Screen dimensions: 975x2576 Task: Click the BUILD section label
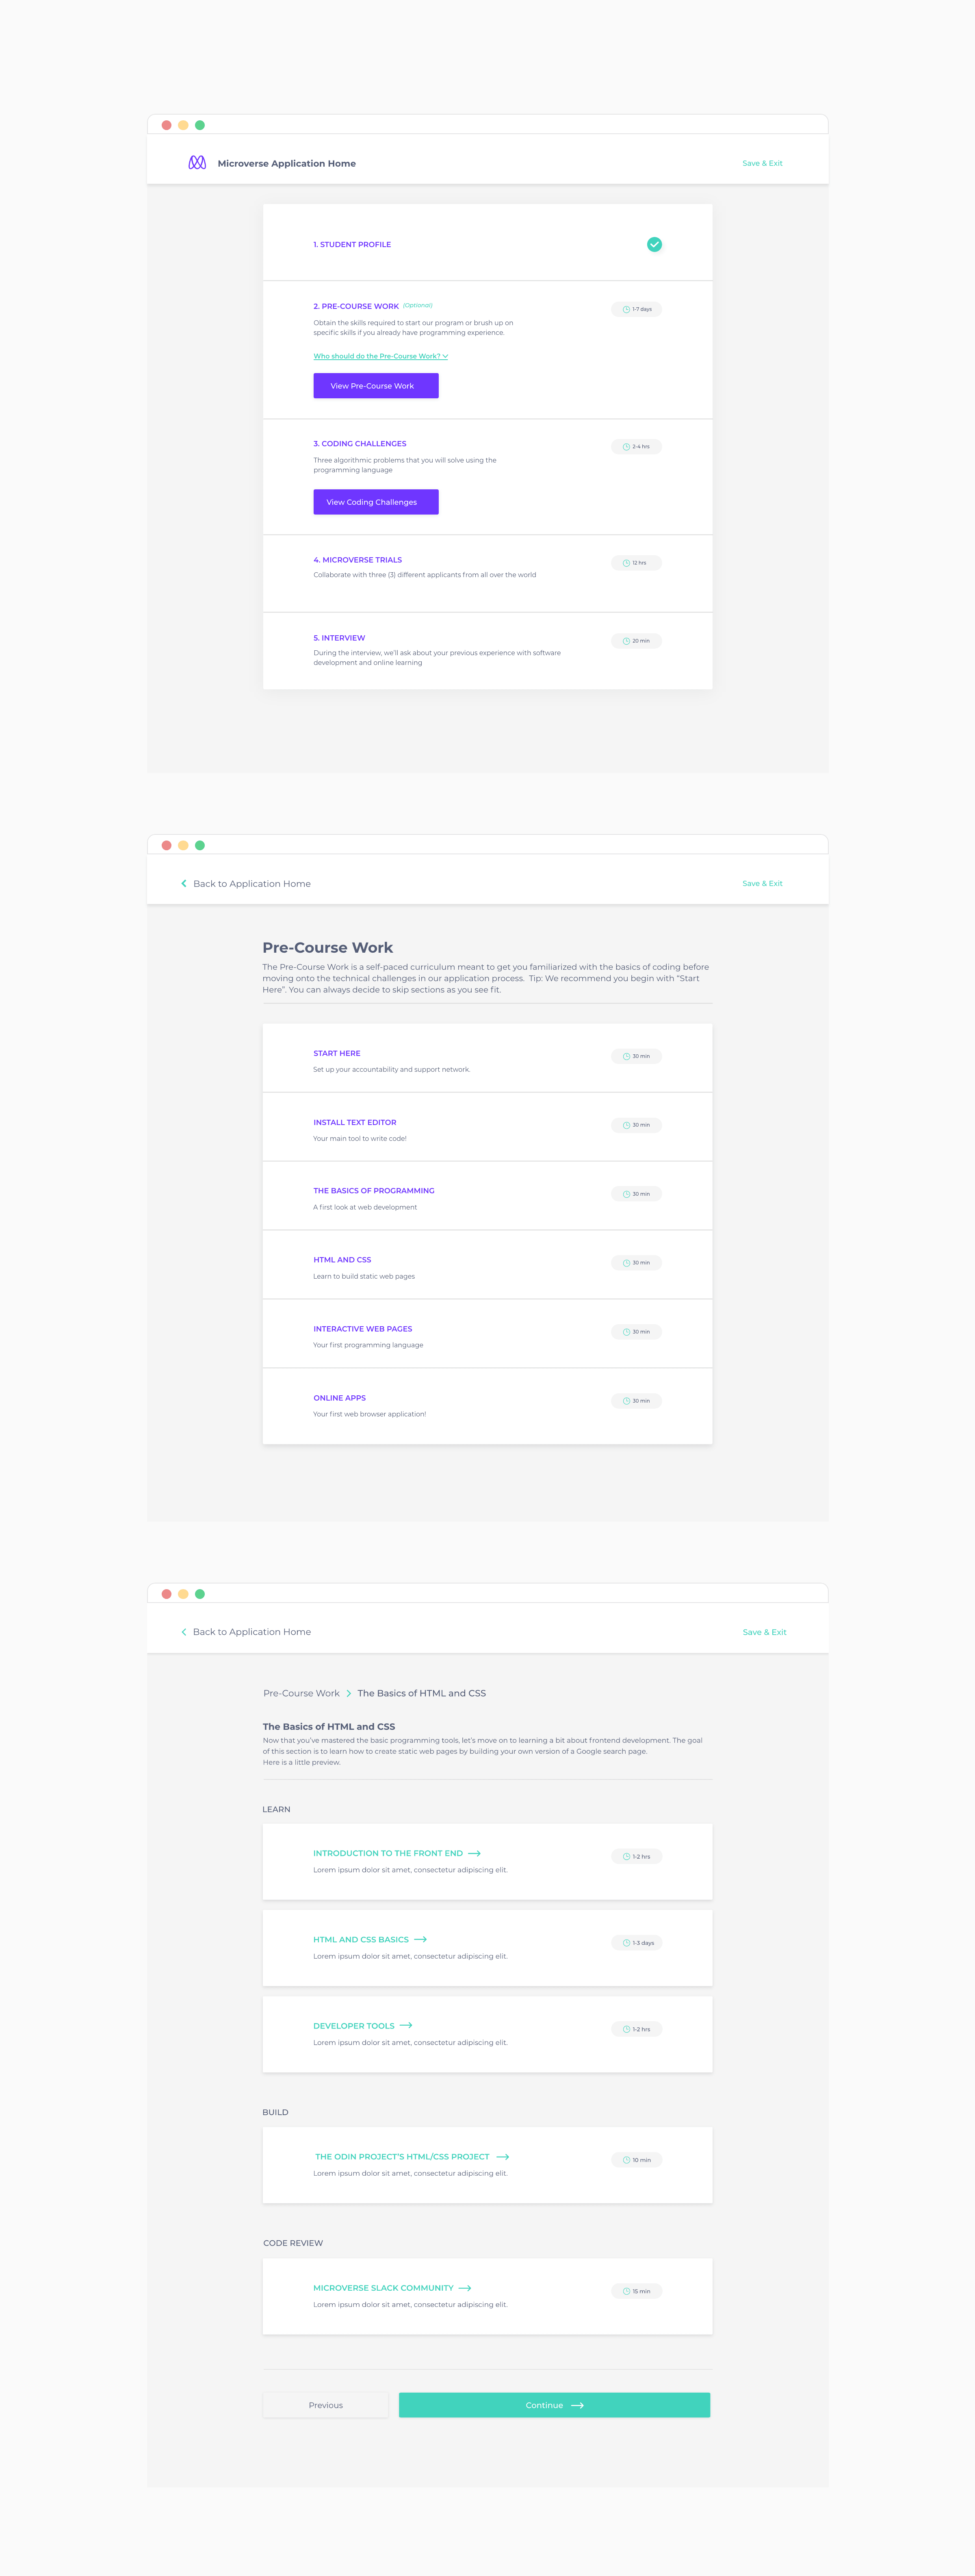coord(275,2112)
